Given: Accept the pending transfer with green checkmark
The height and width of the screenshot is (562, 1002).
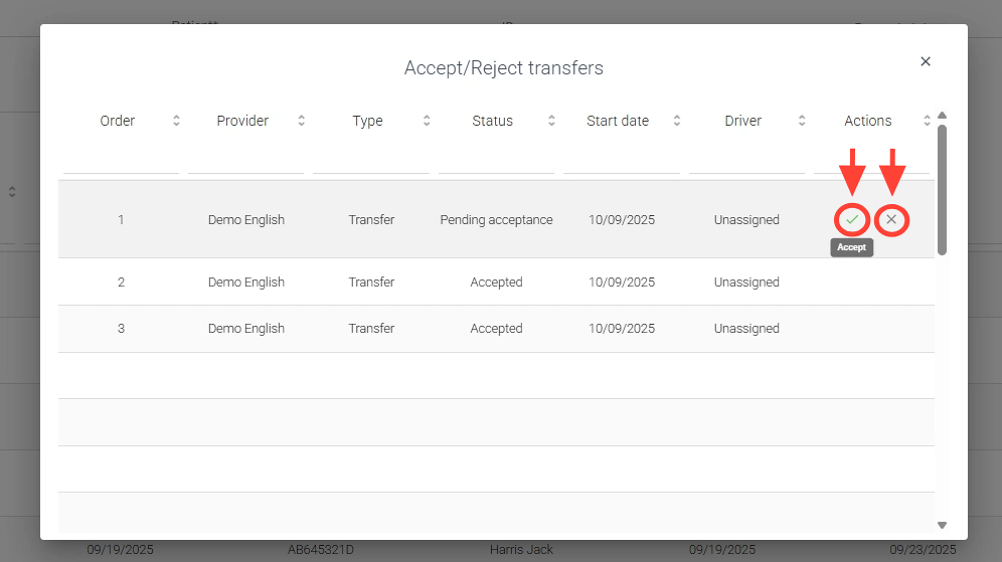Looking at the screenshot, I should coord(852,219).
